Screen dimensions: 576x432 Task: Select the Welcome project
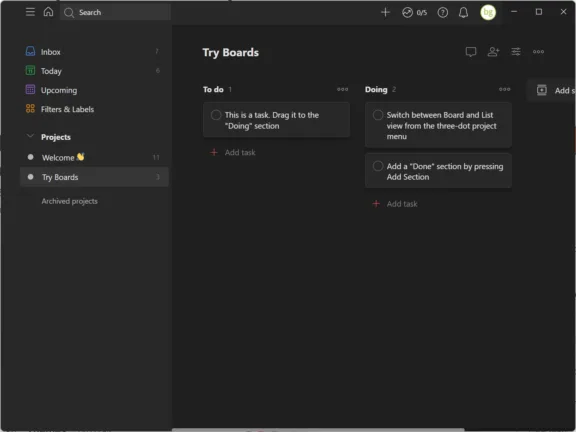click(94, 158)
